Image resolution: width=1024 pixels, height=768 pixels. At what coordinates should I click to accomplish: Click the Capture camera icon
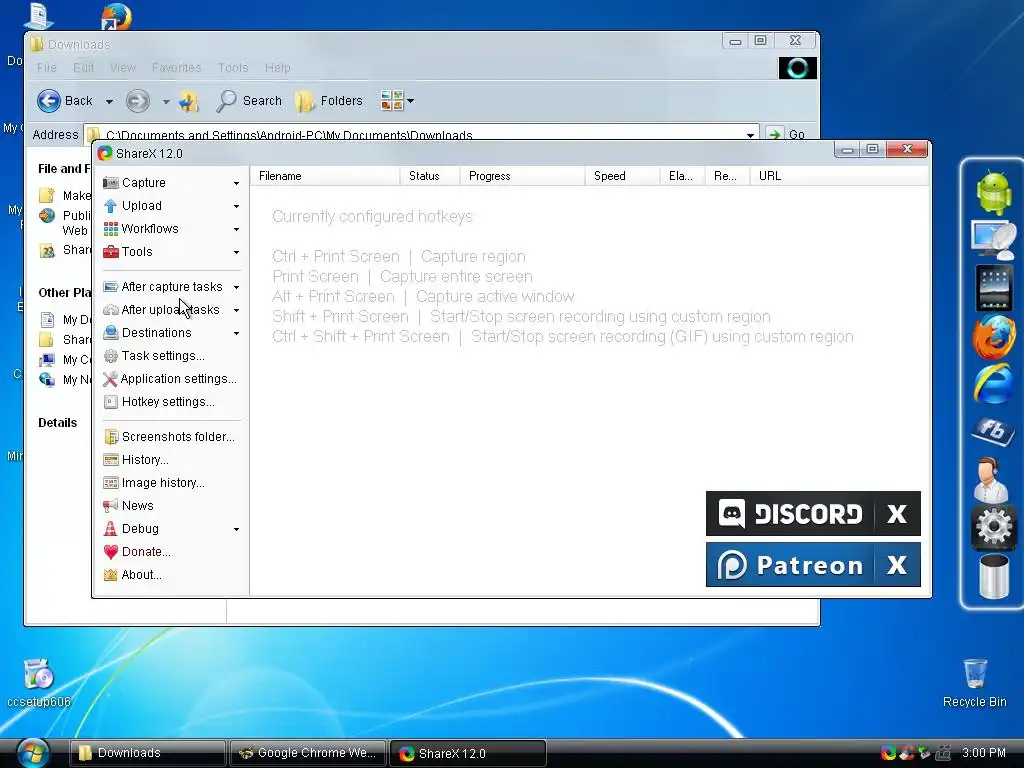(x=111, y=183)
